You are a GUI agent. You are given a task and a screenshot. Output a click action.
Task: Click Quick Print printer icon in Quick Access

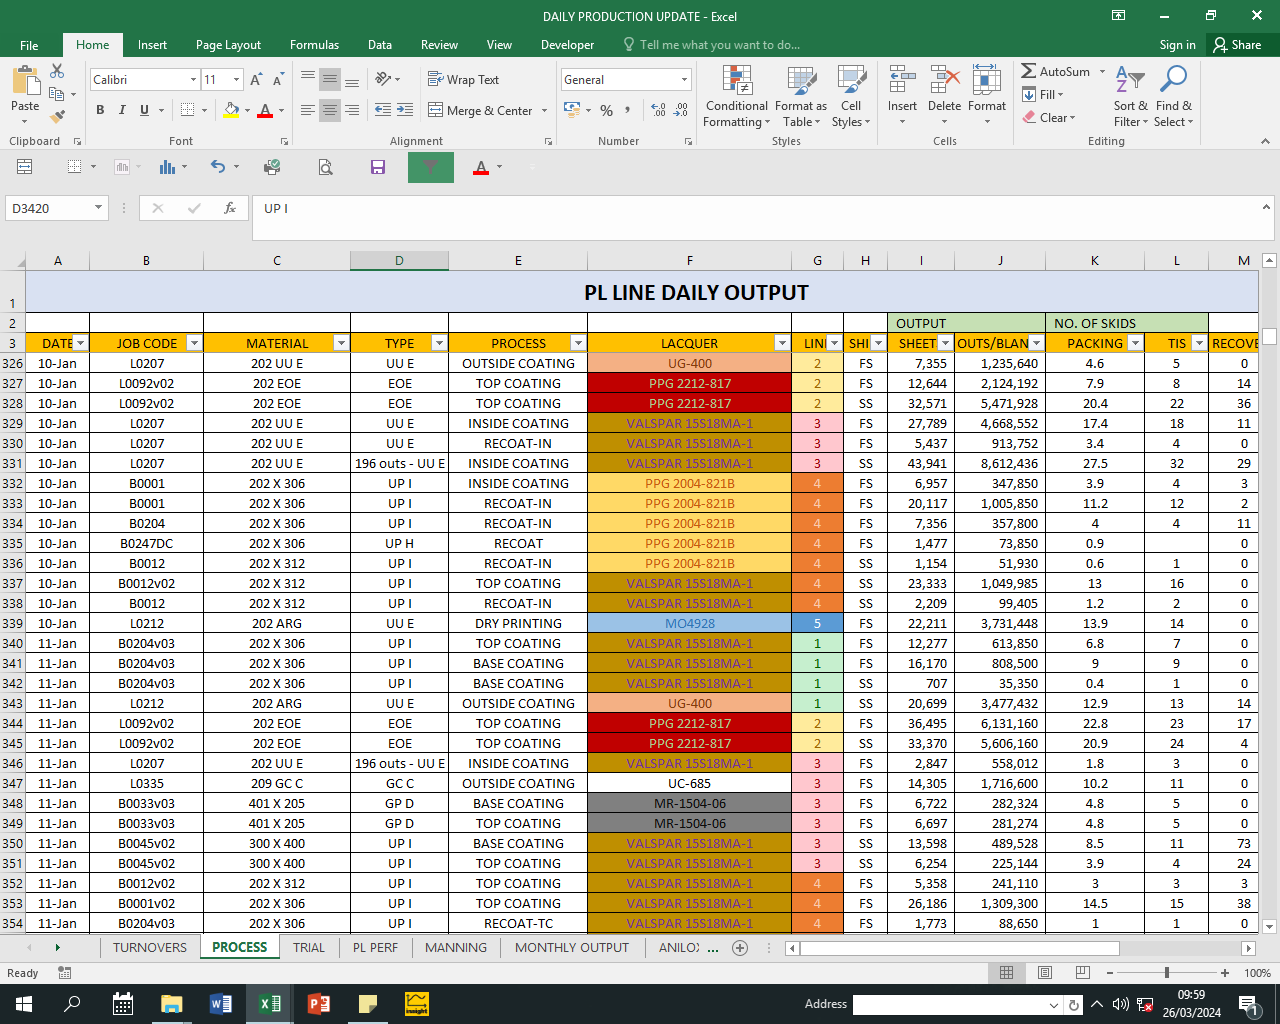pos(272,167)
